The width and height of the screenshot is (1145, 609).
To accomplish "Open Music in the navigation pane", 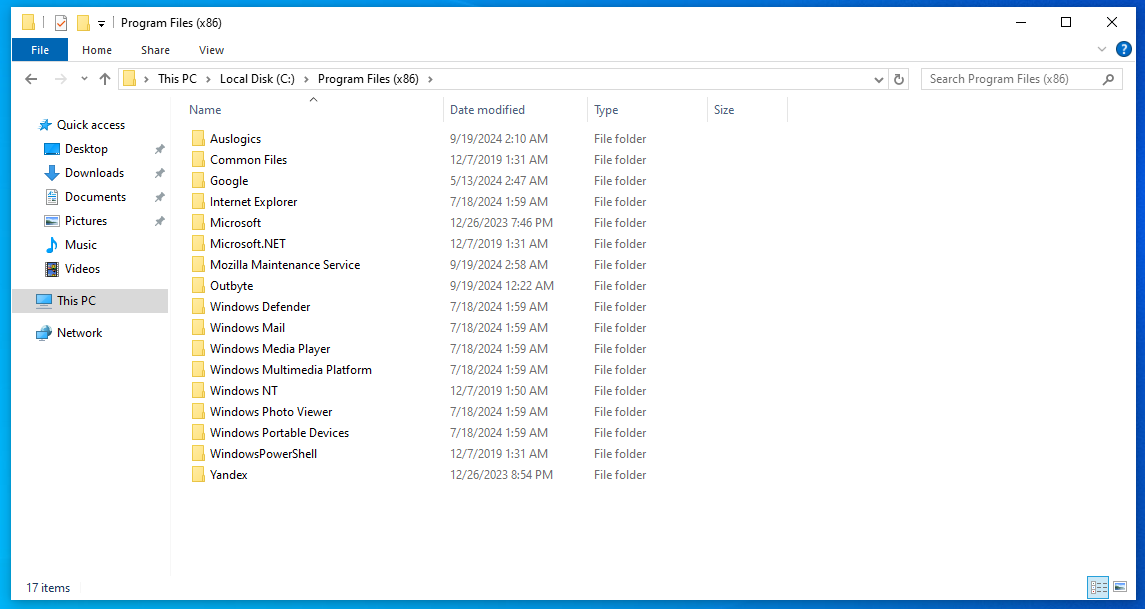I will click(x=80, y=245).
